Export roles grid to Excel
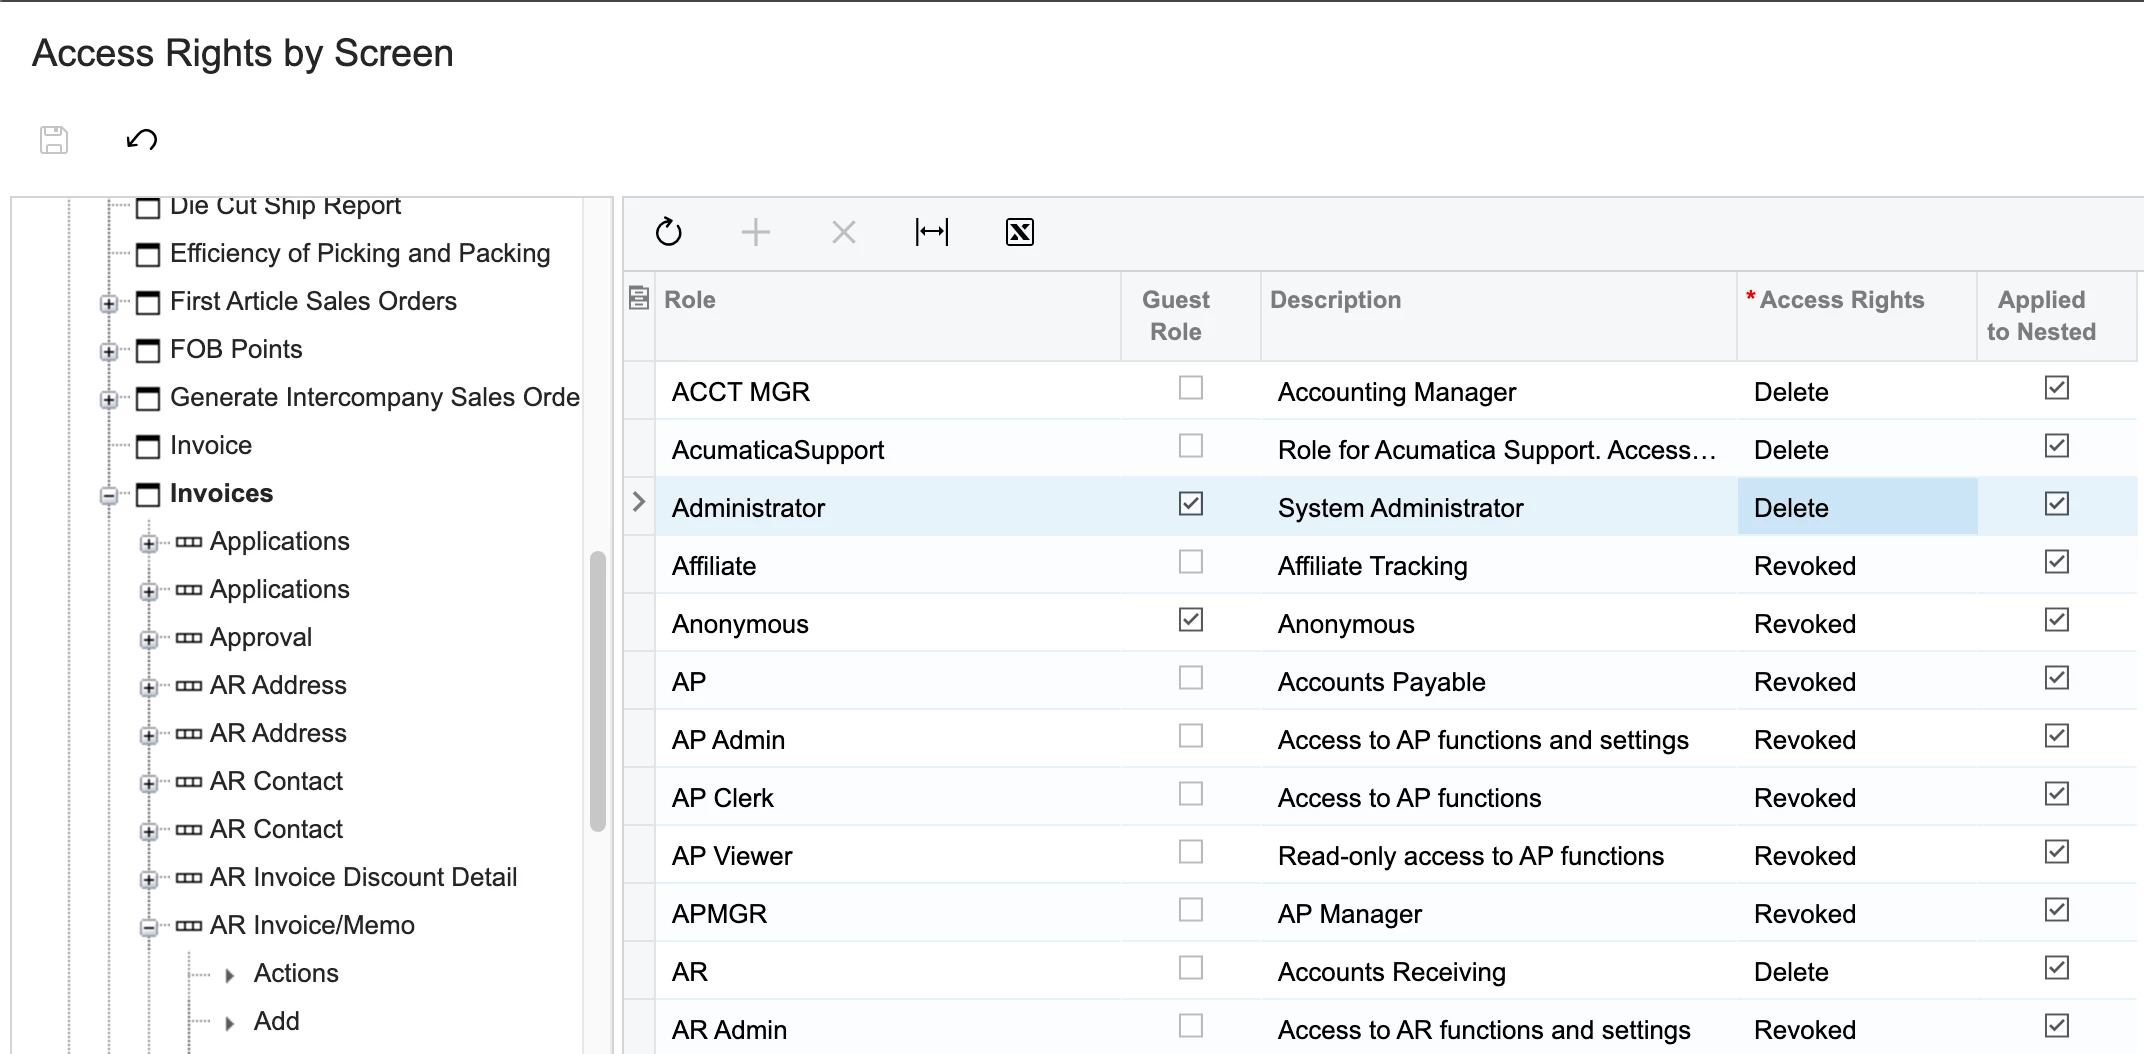The width and height of the screenshot is (2144, 1054). point(1019,233)
